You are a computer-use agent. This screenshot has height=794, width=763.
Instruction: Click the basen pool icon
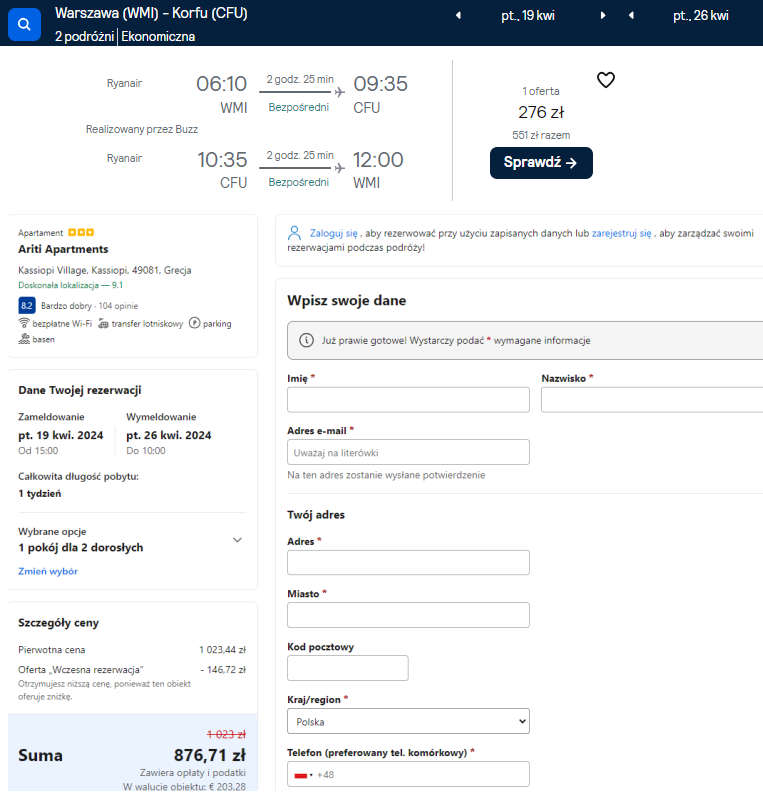(24, 339)
